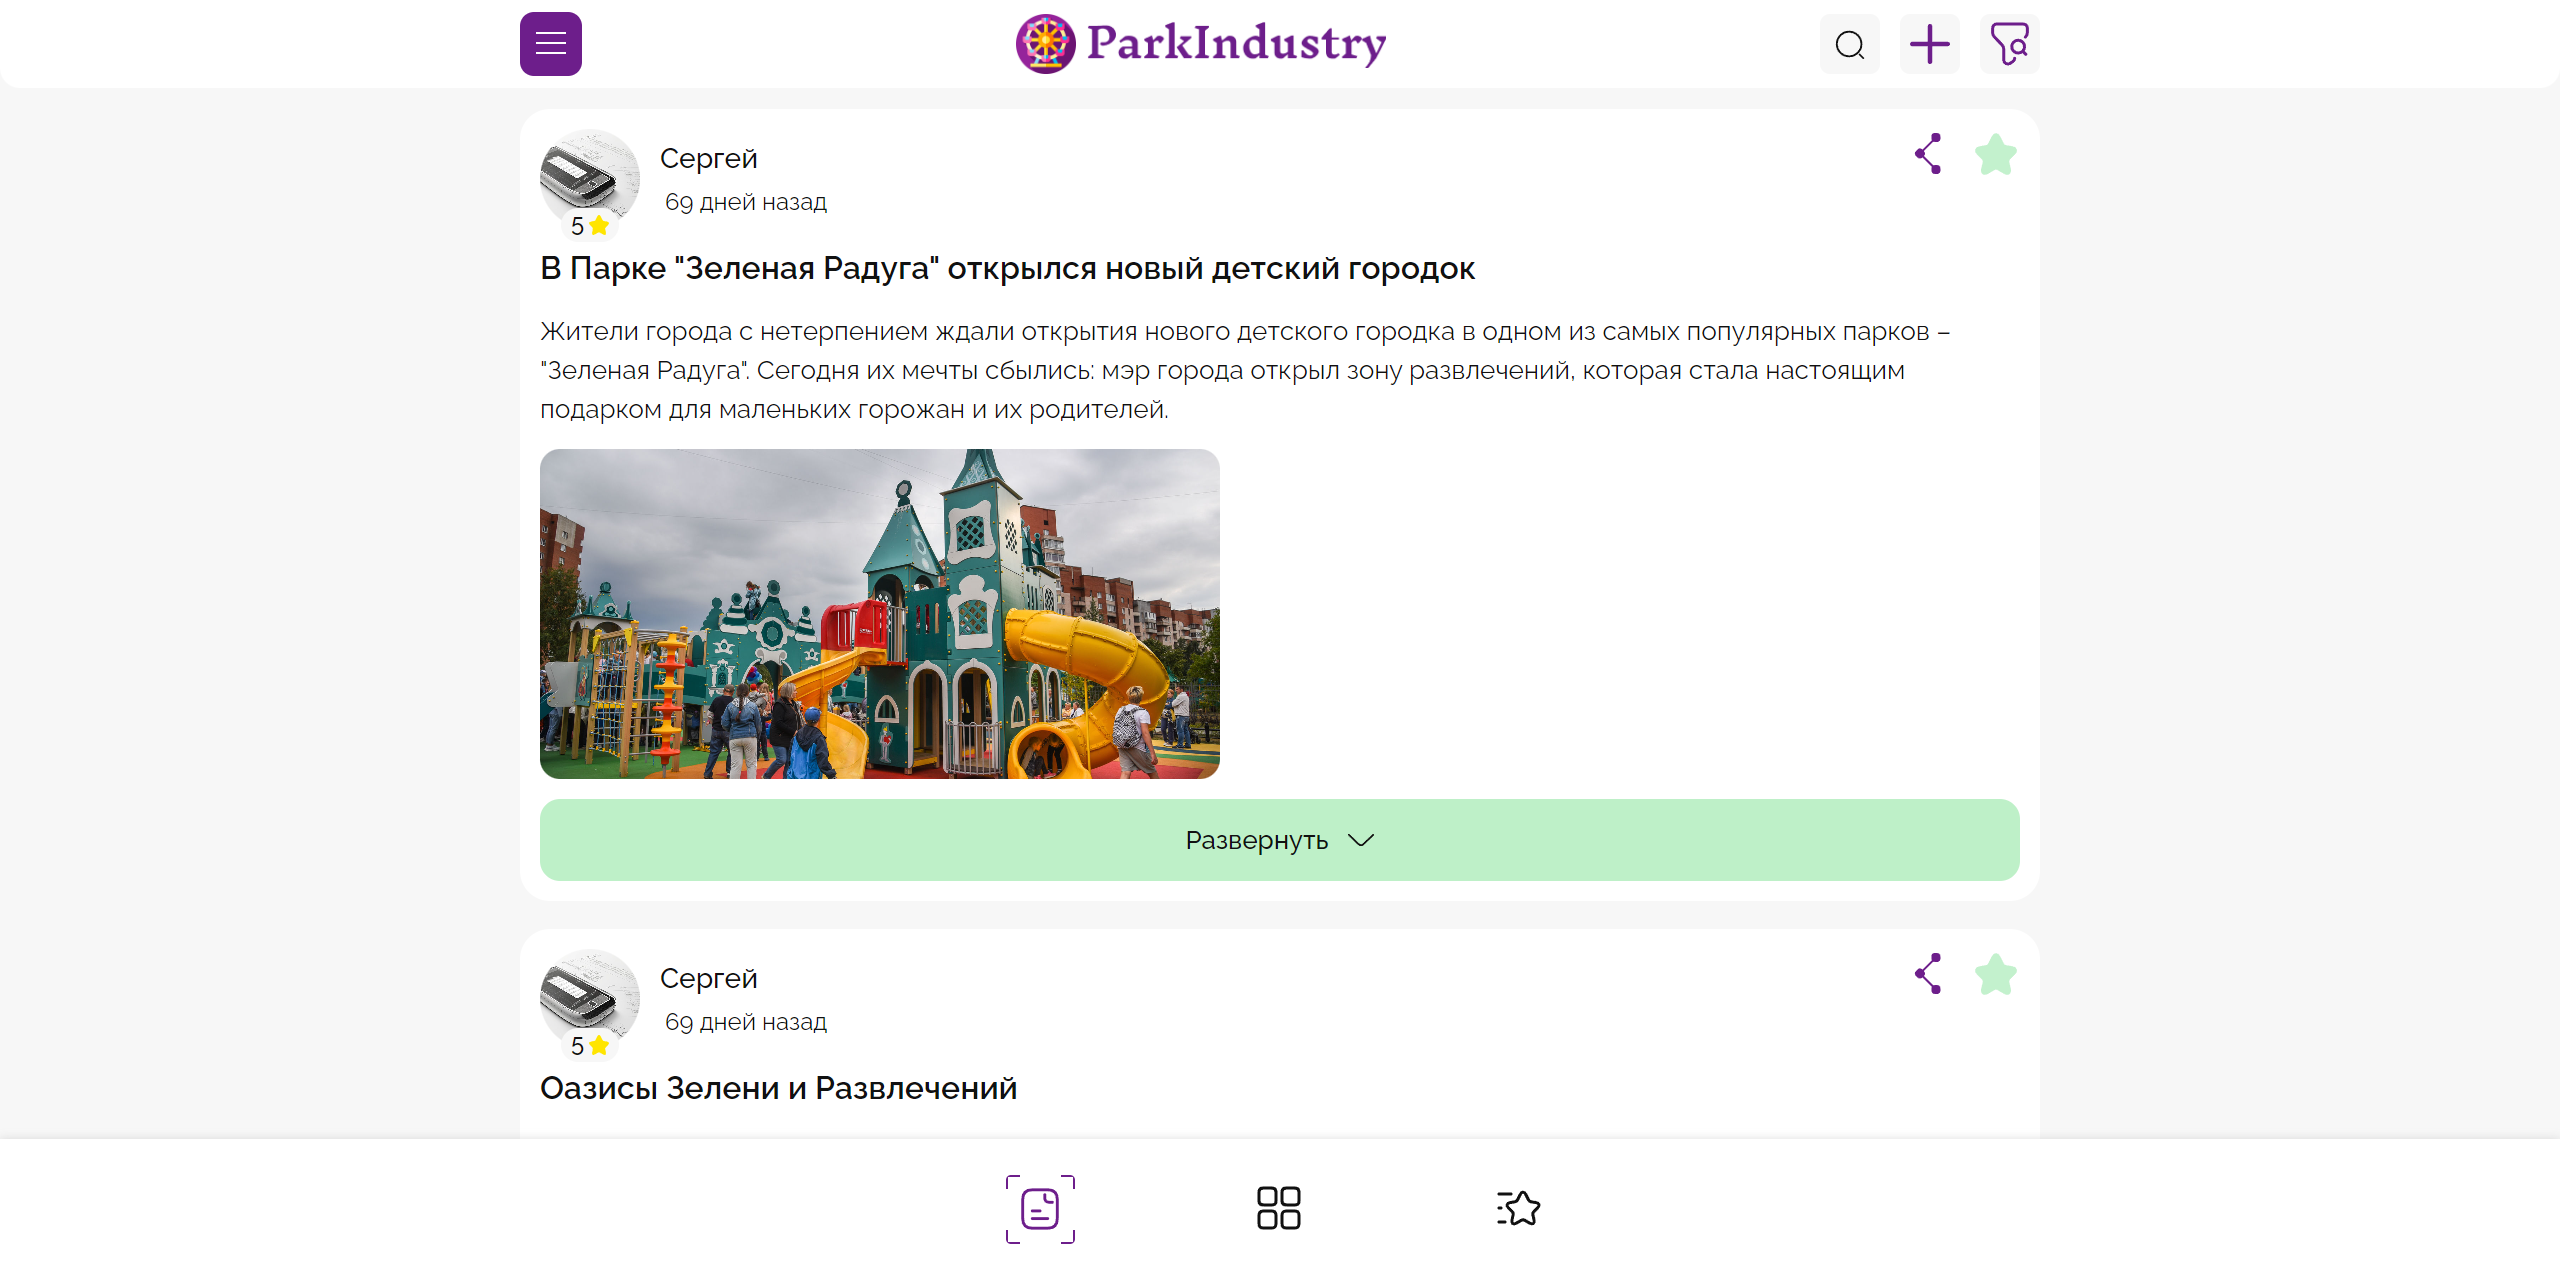
Task: Toggle favorite star on playground post
Action: (x=1995, y=155)
